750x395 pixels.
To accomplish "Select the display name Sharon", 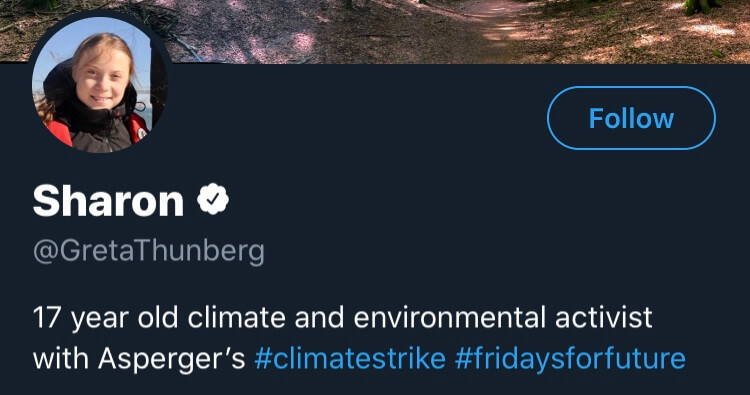I will point(109,201).
